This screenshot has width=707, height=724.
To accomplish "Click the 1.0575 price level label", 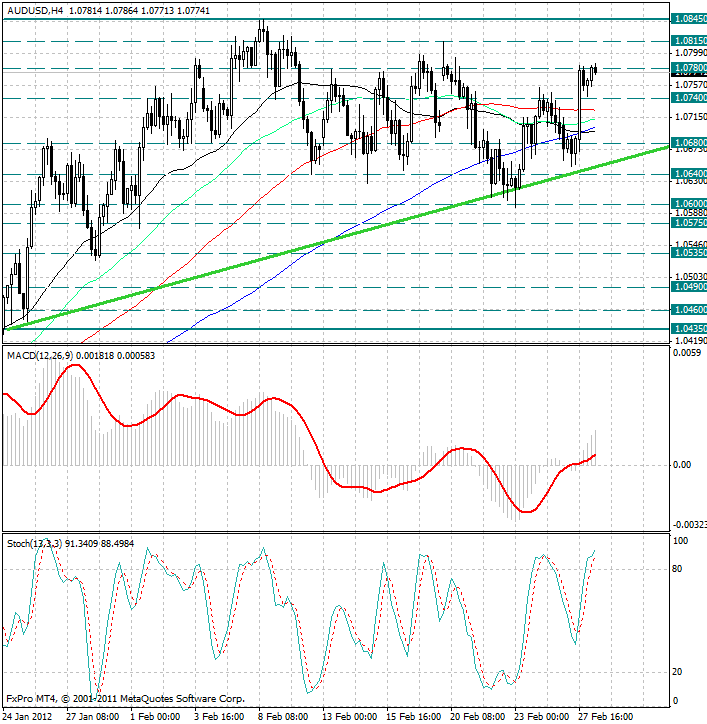I will click(x=689, y=223).
